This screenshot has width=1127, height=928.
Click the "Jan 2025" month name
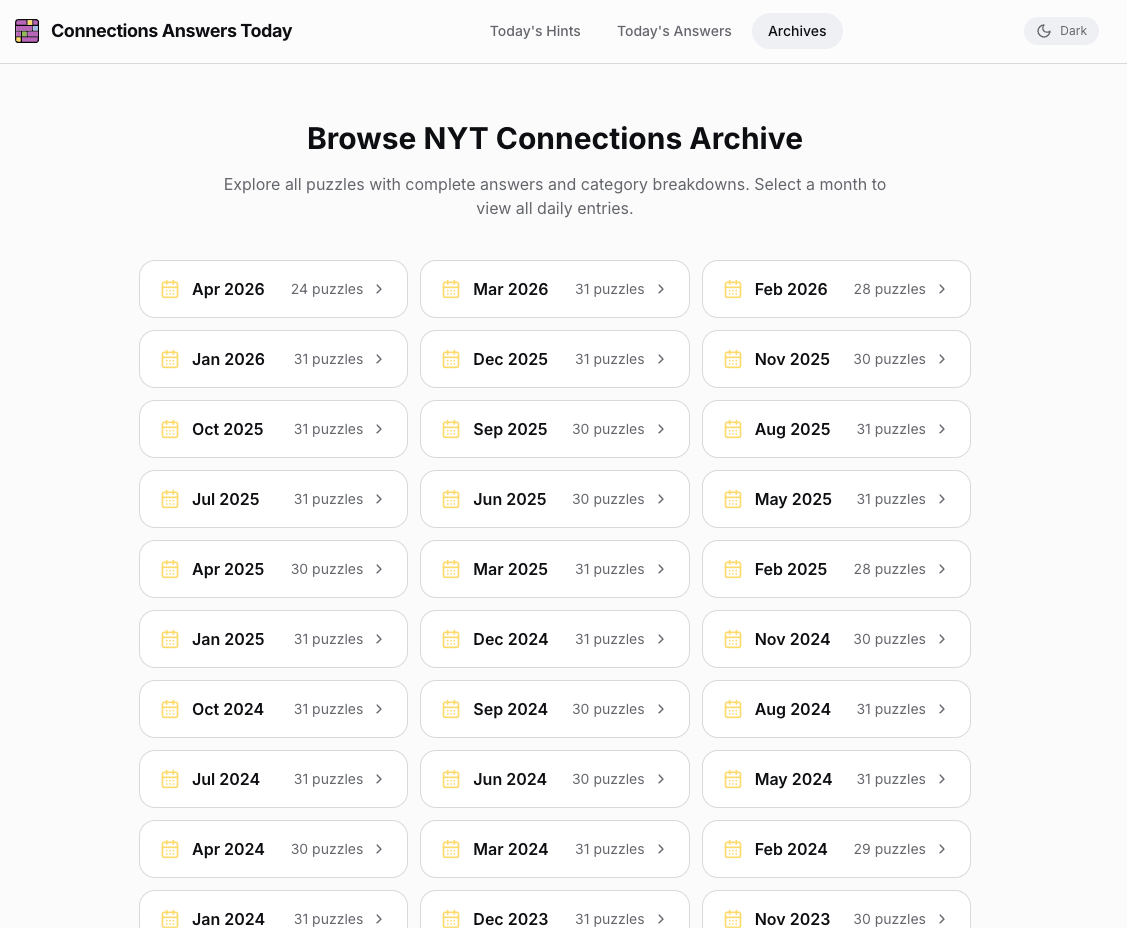228,639
